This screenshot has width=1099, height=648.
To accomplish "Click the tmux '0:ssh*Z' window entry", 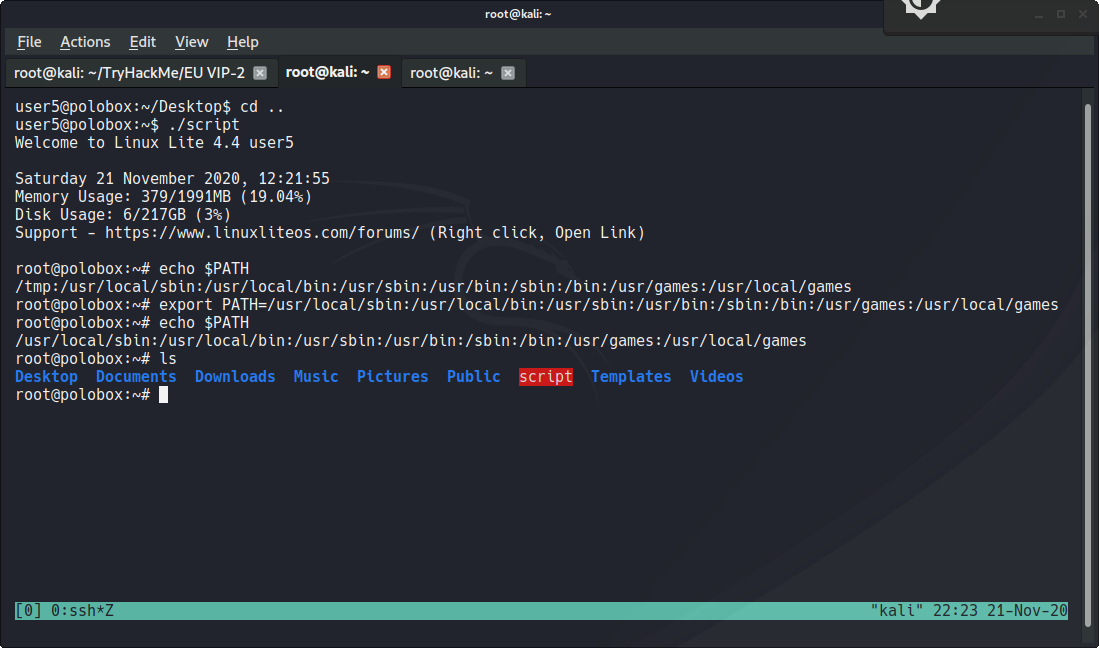I will 82,611.
